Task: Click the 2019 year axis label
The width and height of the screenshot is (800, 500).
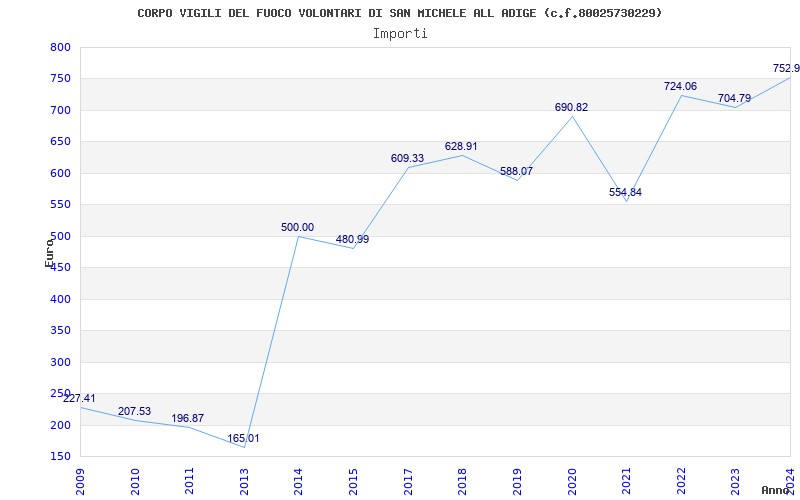Action: 517,481
